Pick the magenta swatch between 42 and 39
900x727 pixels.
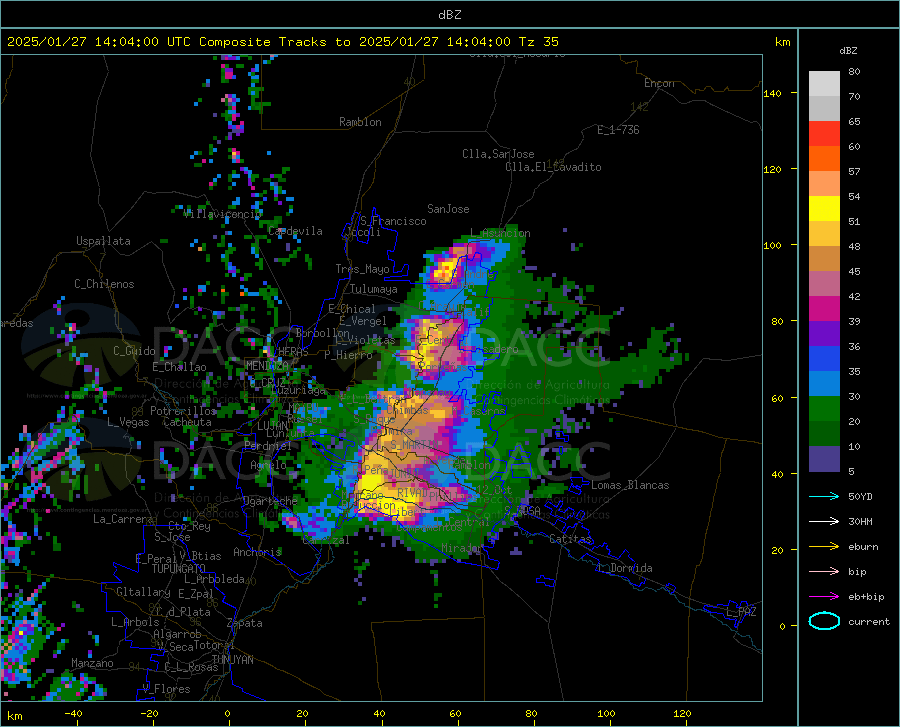pyautogui.click(x=824, y=309)
